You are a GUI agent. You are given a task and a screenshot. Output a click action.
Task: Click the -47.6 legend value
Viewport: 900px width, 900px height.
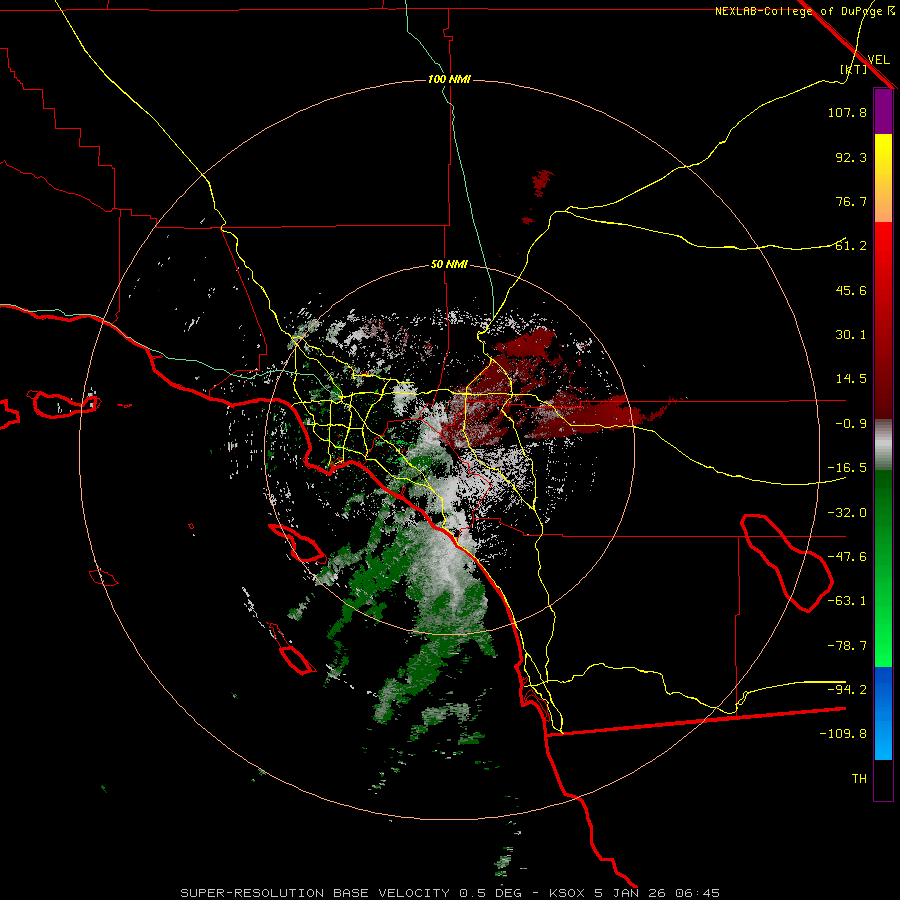[x=847, y=557]
